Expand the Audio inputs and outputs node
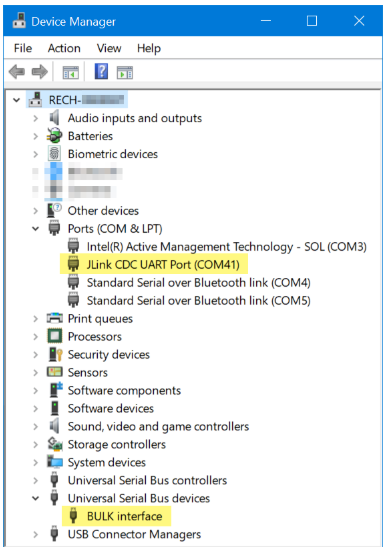 pyautogui.click(x=36, y=118)
